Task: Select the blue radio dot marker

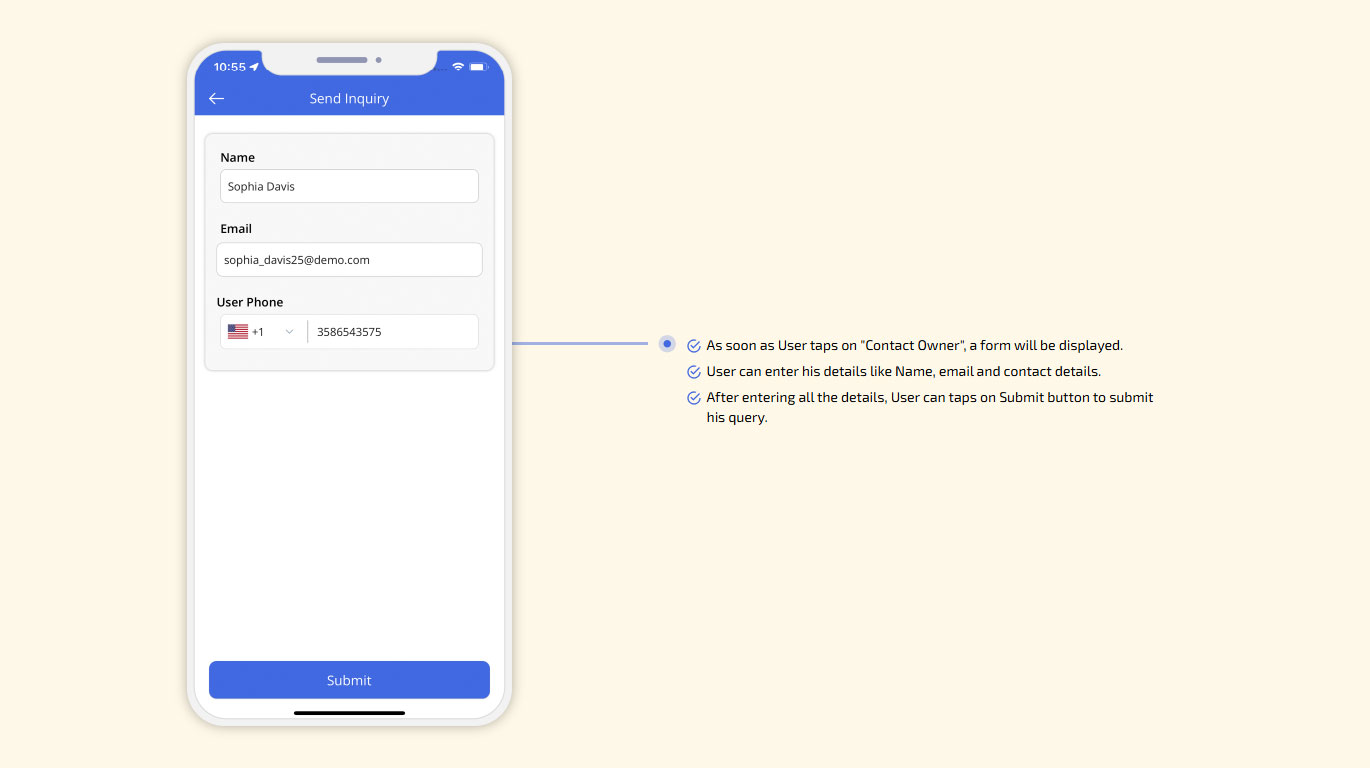Action: pos(667,344)
